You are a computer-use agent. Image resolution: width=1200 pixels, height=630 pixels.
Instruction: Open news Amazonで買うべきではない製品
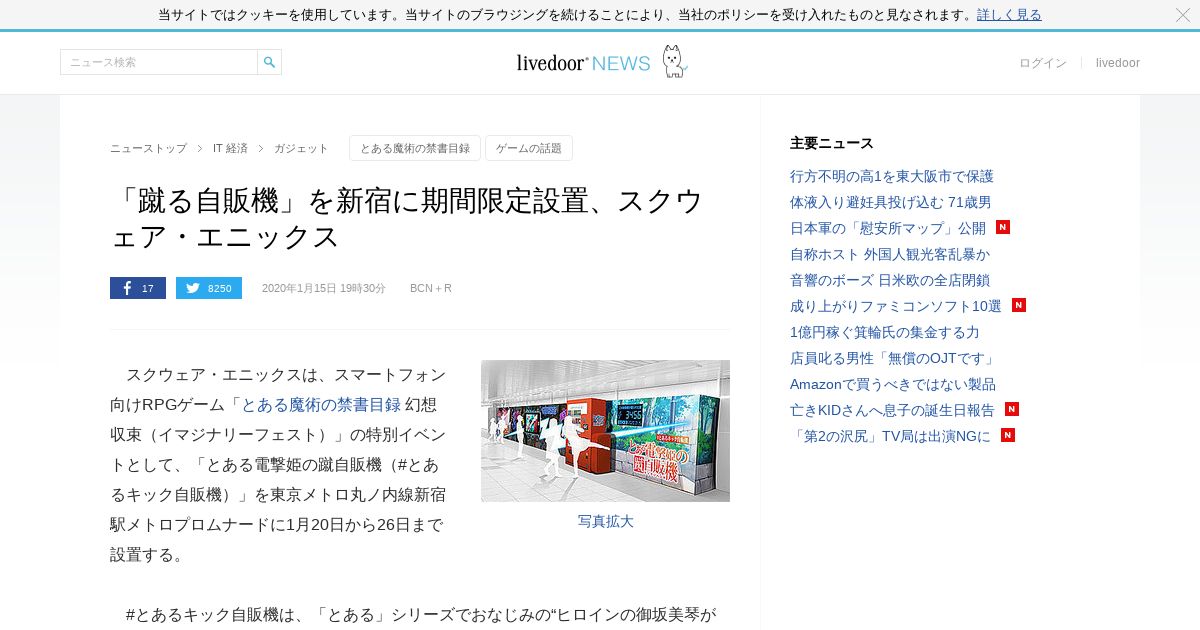coord(893,384)
